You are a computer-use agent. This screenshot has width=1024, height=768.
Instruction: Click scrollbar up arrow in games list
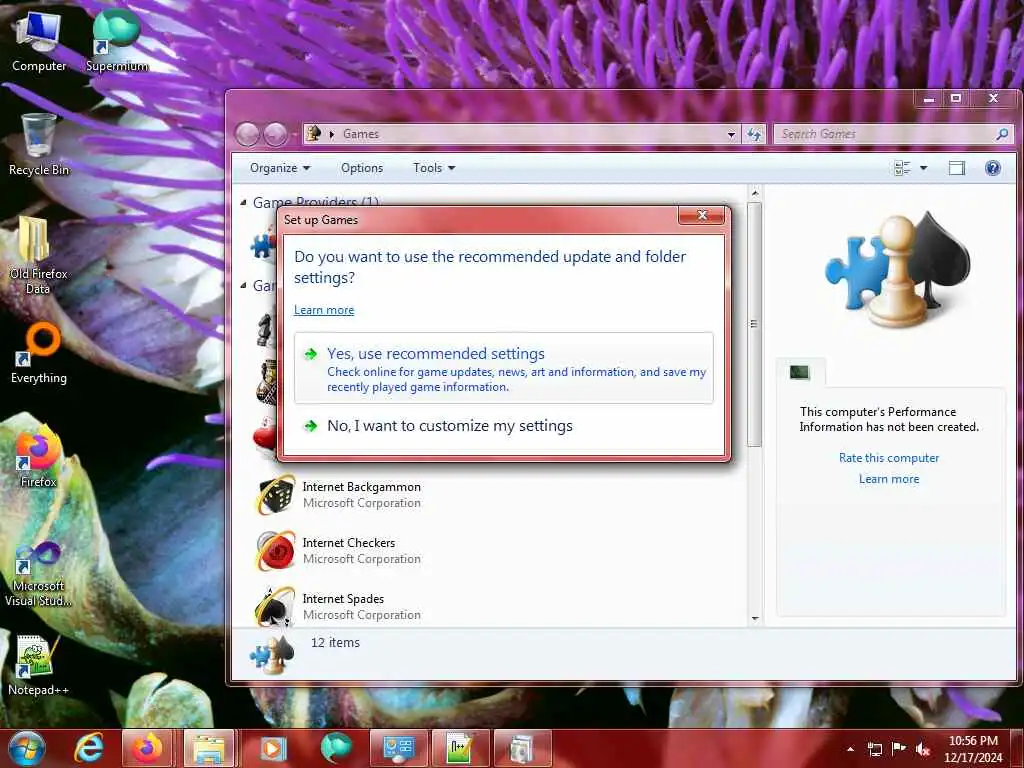pos(755,193)
